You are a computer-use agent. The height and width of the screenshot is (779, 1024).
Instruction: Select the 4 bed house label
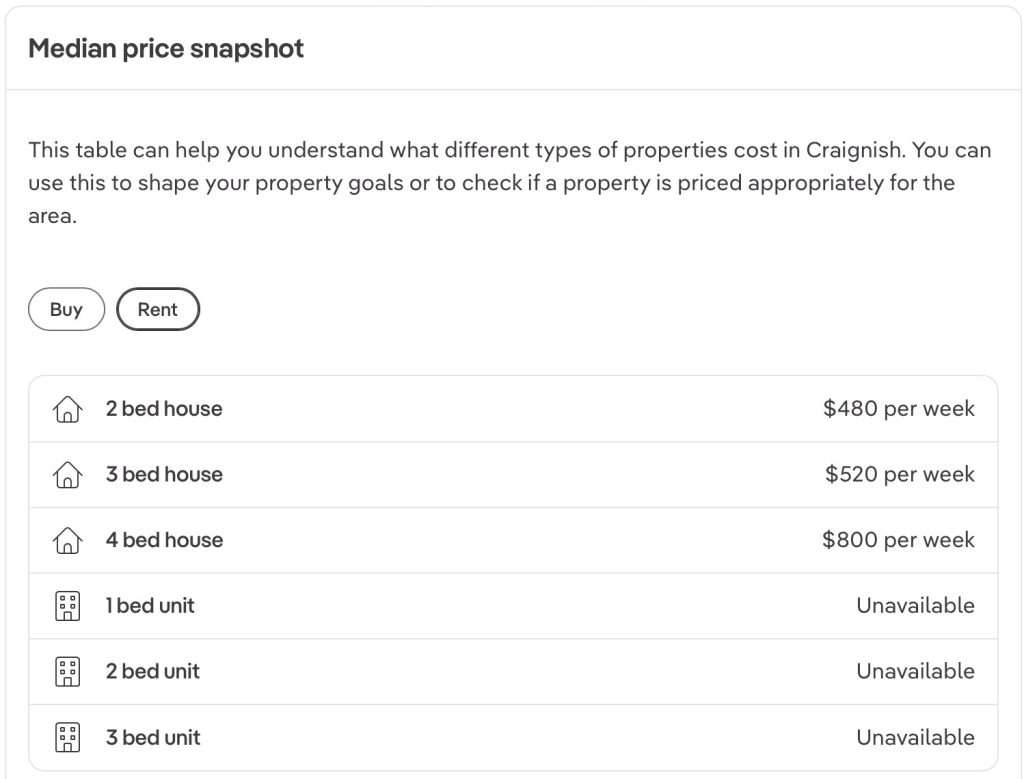(x=164, y=541)
